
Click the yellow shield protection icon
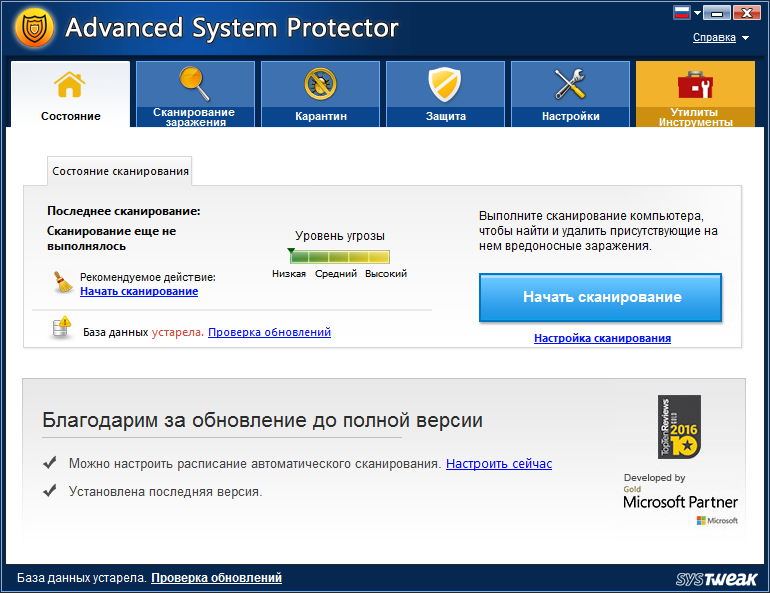444,84
